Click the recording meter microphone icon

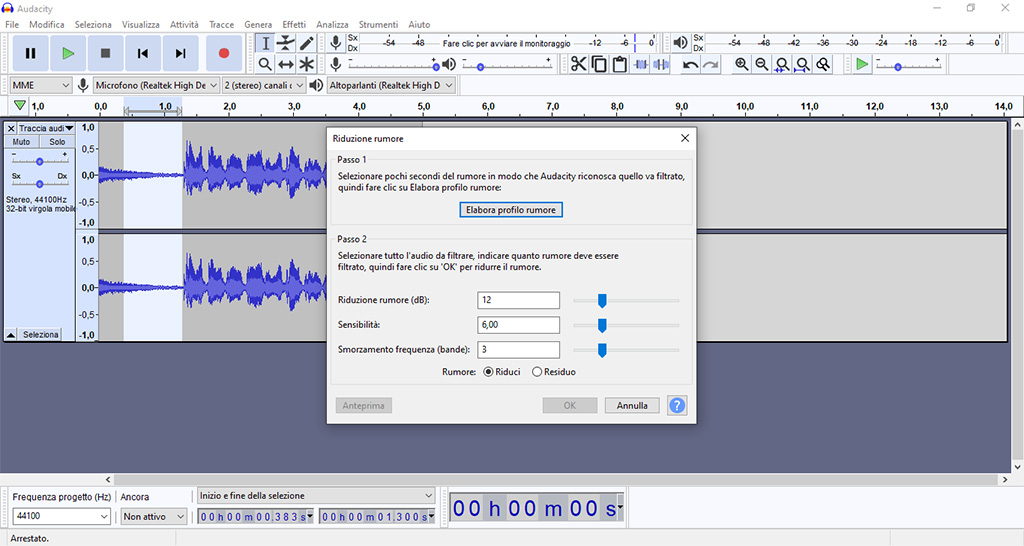336,42
